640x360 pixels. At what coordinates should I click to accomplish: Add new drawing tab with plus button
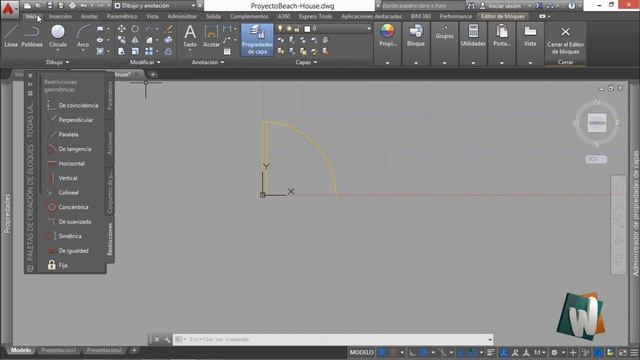pyautogui.click(x=153, y=74)
